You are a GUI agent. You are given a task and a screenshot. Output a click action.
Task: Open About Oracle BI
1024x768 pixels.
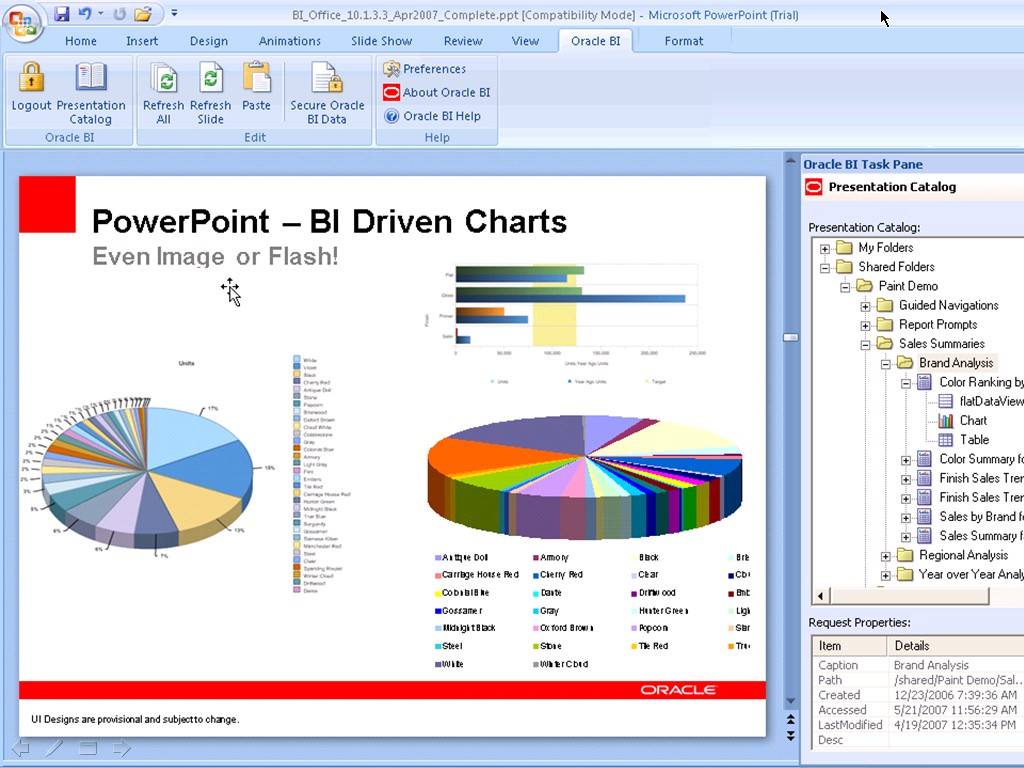coord(436,92)
